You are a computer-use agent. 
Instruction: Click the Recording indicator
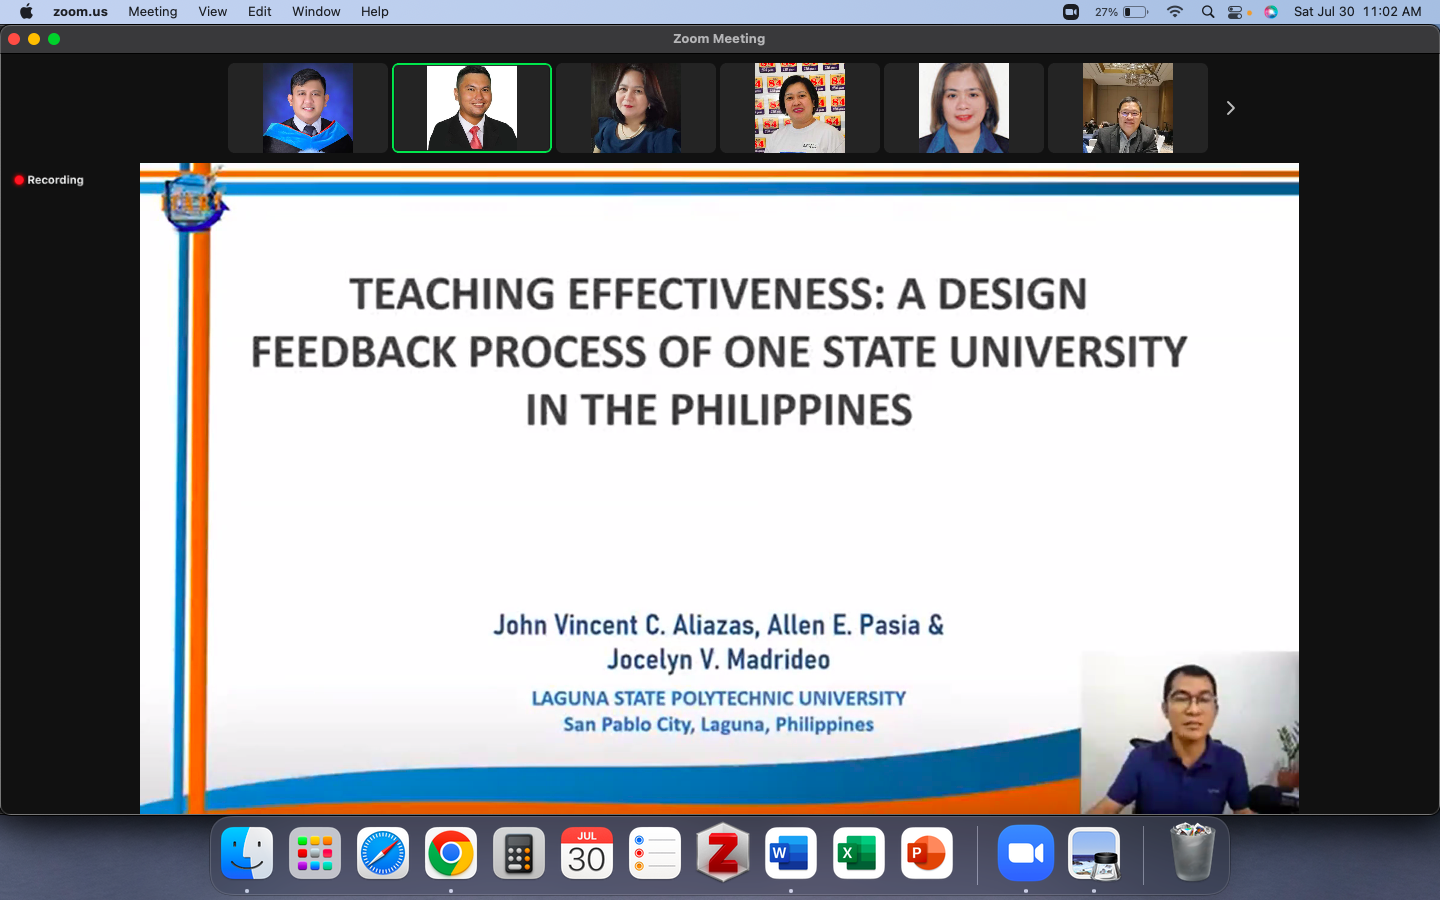click(49, 180)
